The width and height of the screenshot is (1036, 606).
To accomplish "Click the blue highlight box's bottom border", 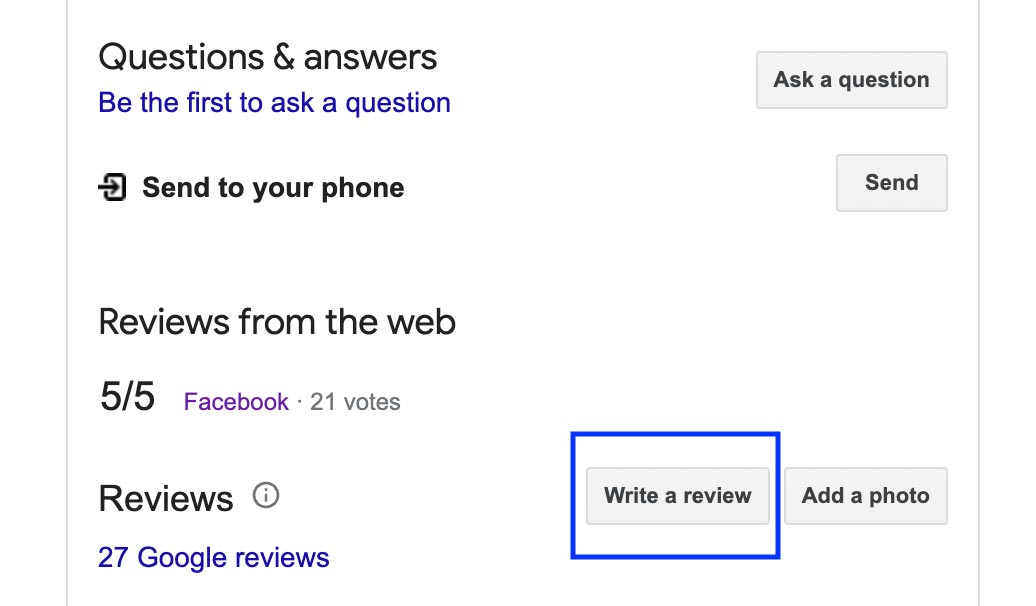I will pos(675,555).
